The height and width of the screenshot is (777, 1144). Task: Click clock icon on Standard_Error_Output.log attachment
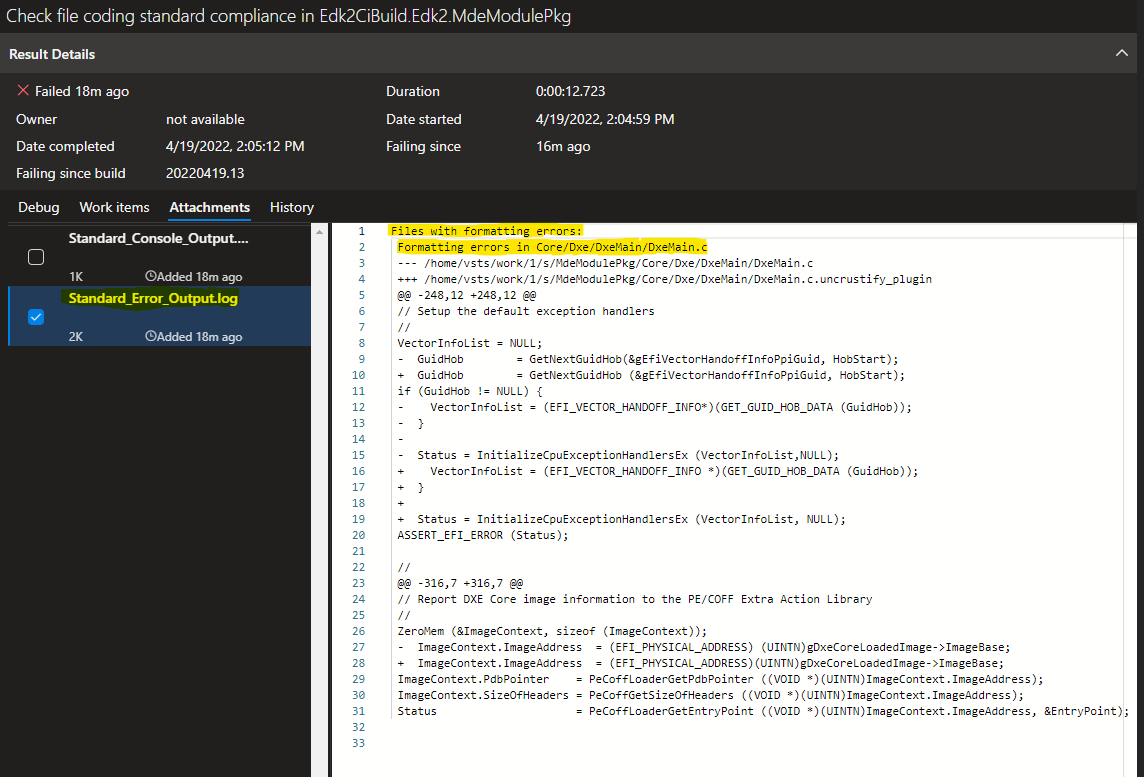[151, 337]
